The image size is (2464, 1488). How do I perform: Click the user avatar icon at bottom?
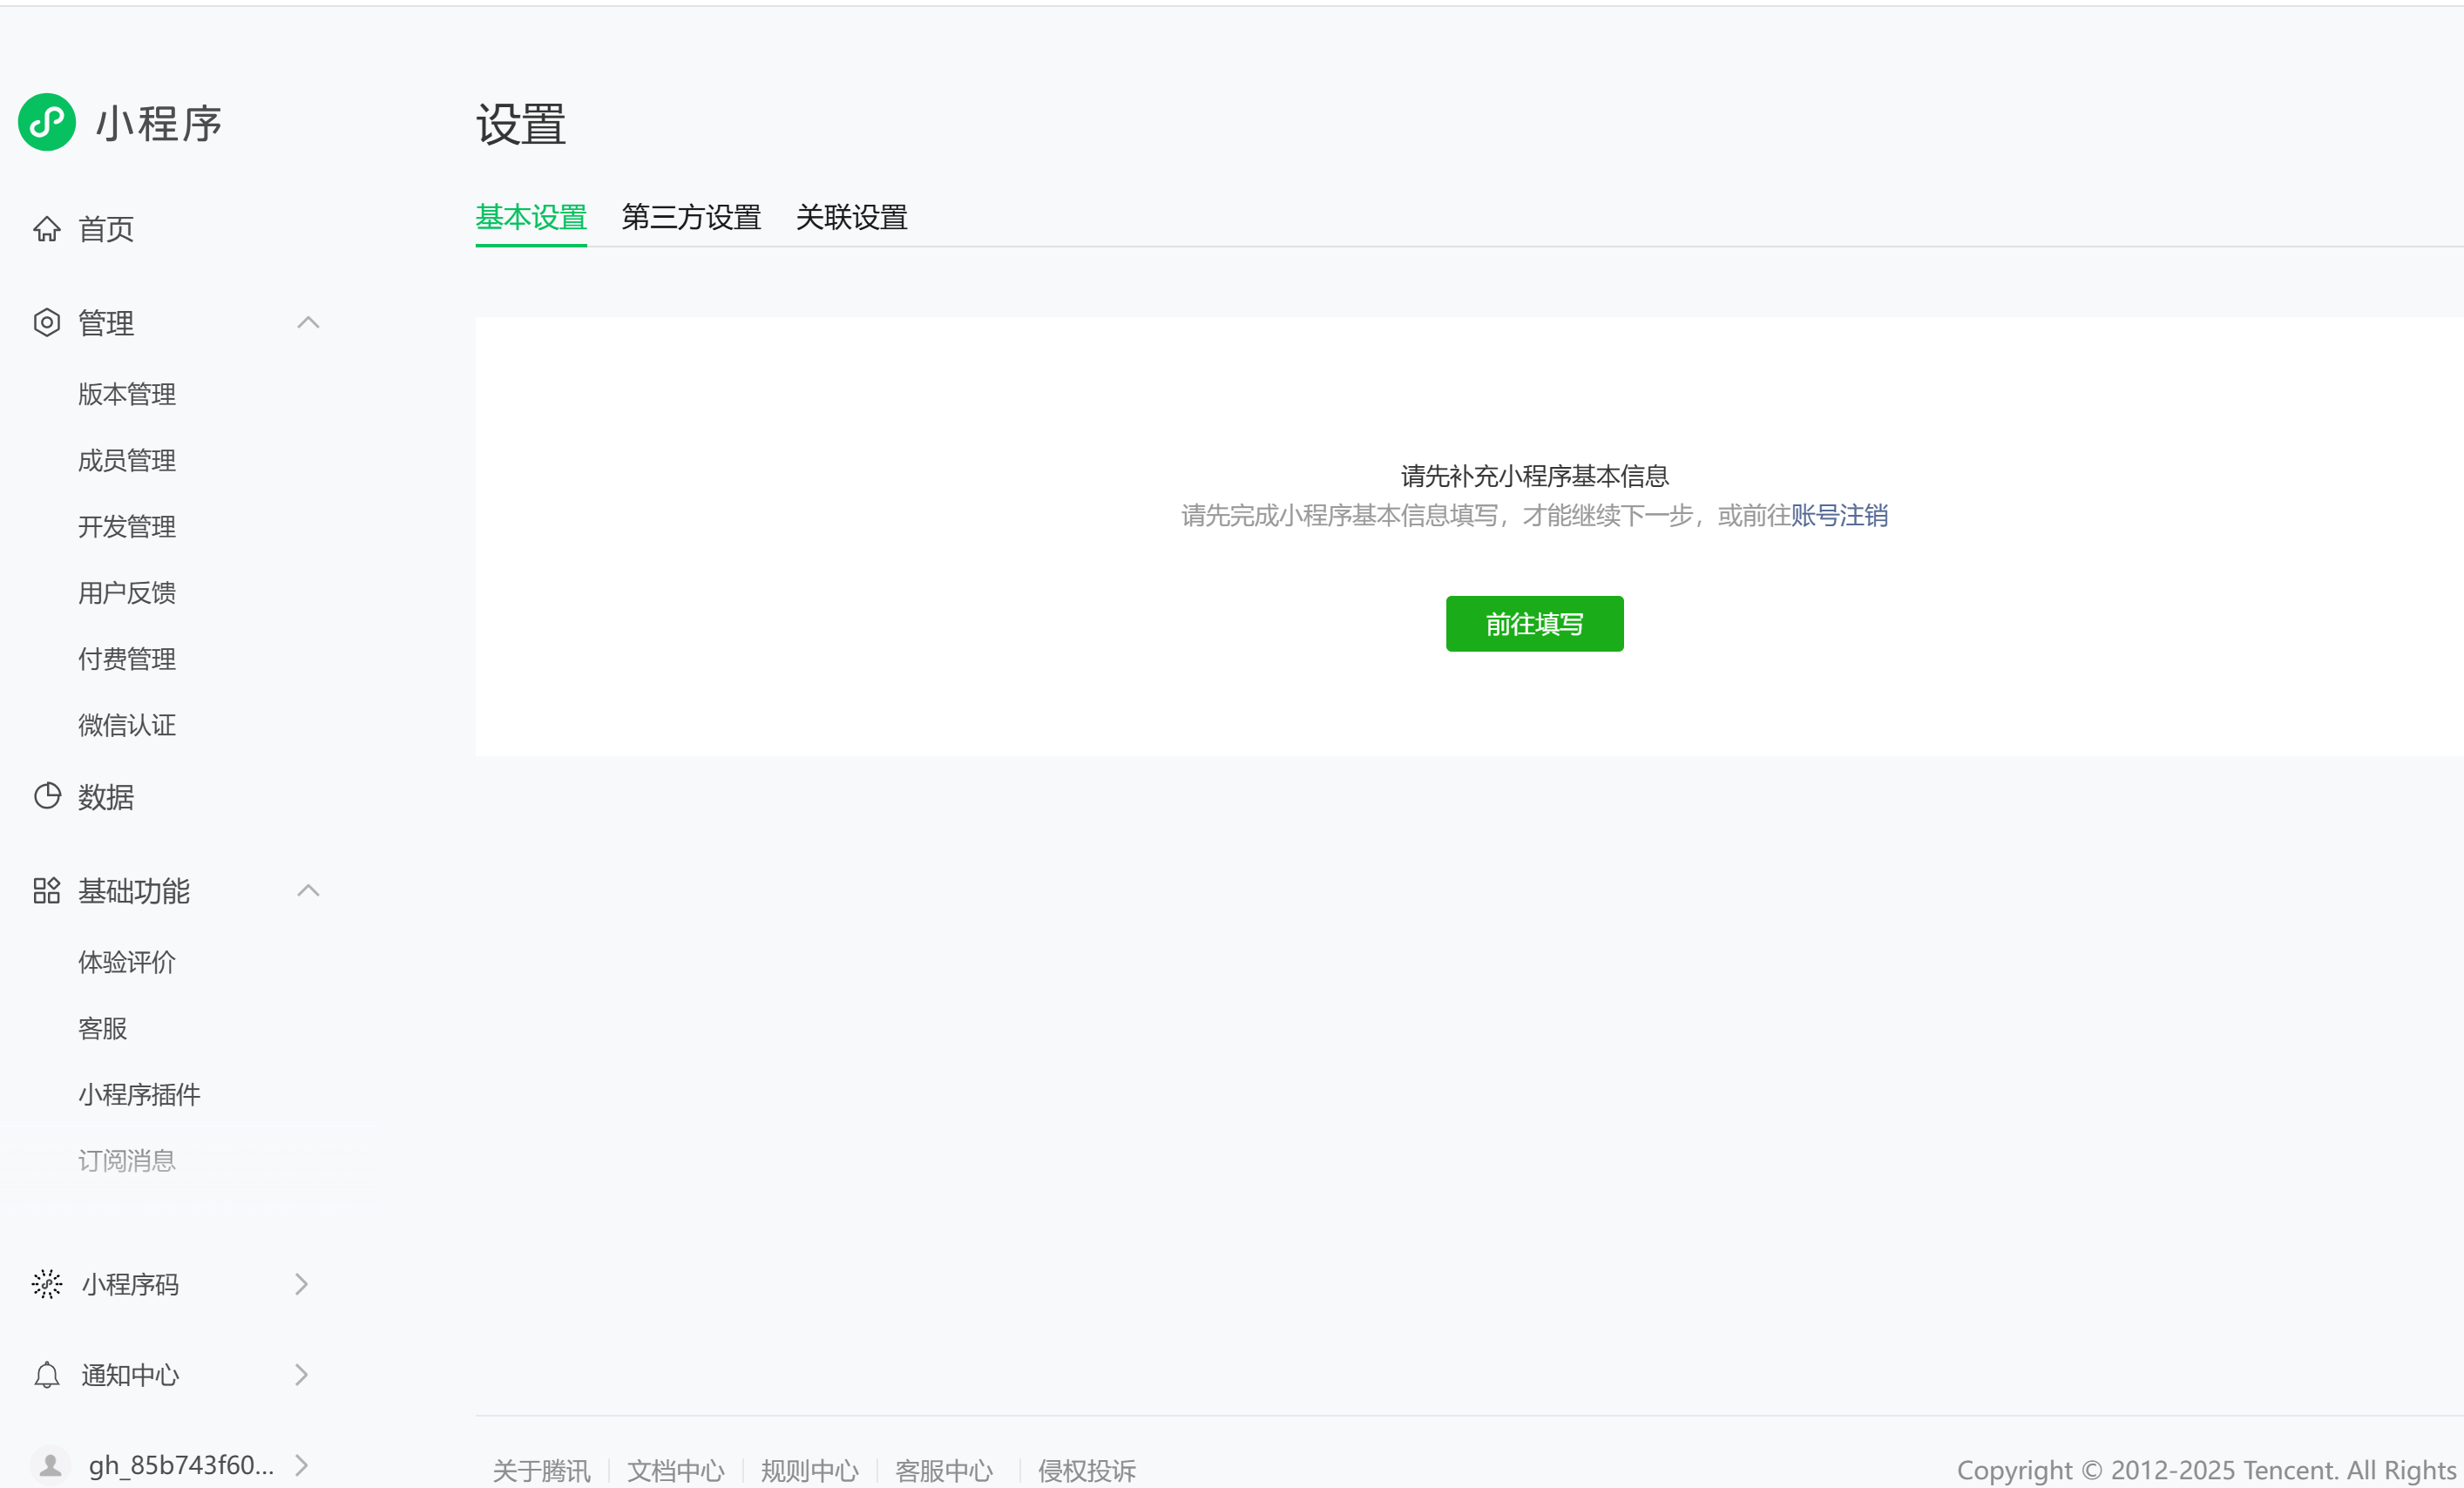(50, 1465)
